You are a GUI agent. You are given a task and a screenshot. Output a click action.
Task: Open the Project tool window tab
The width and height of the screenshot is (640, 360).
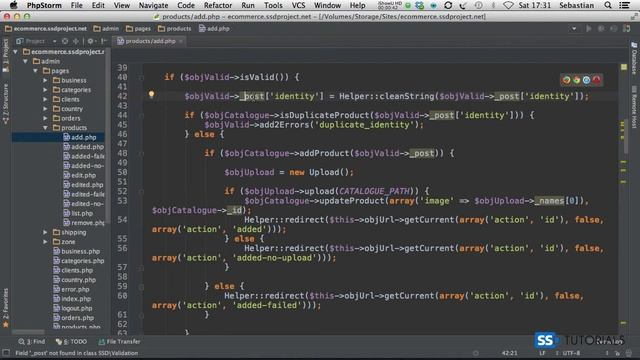click(5, 56)
